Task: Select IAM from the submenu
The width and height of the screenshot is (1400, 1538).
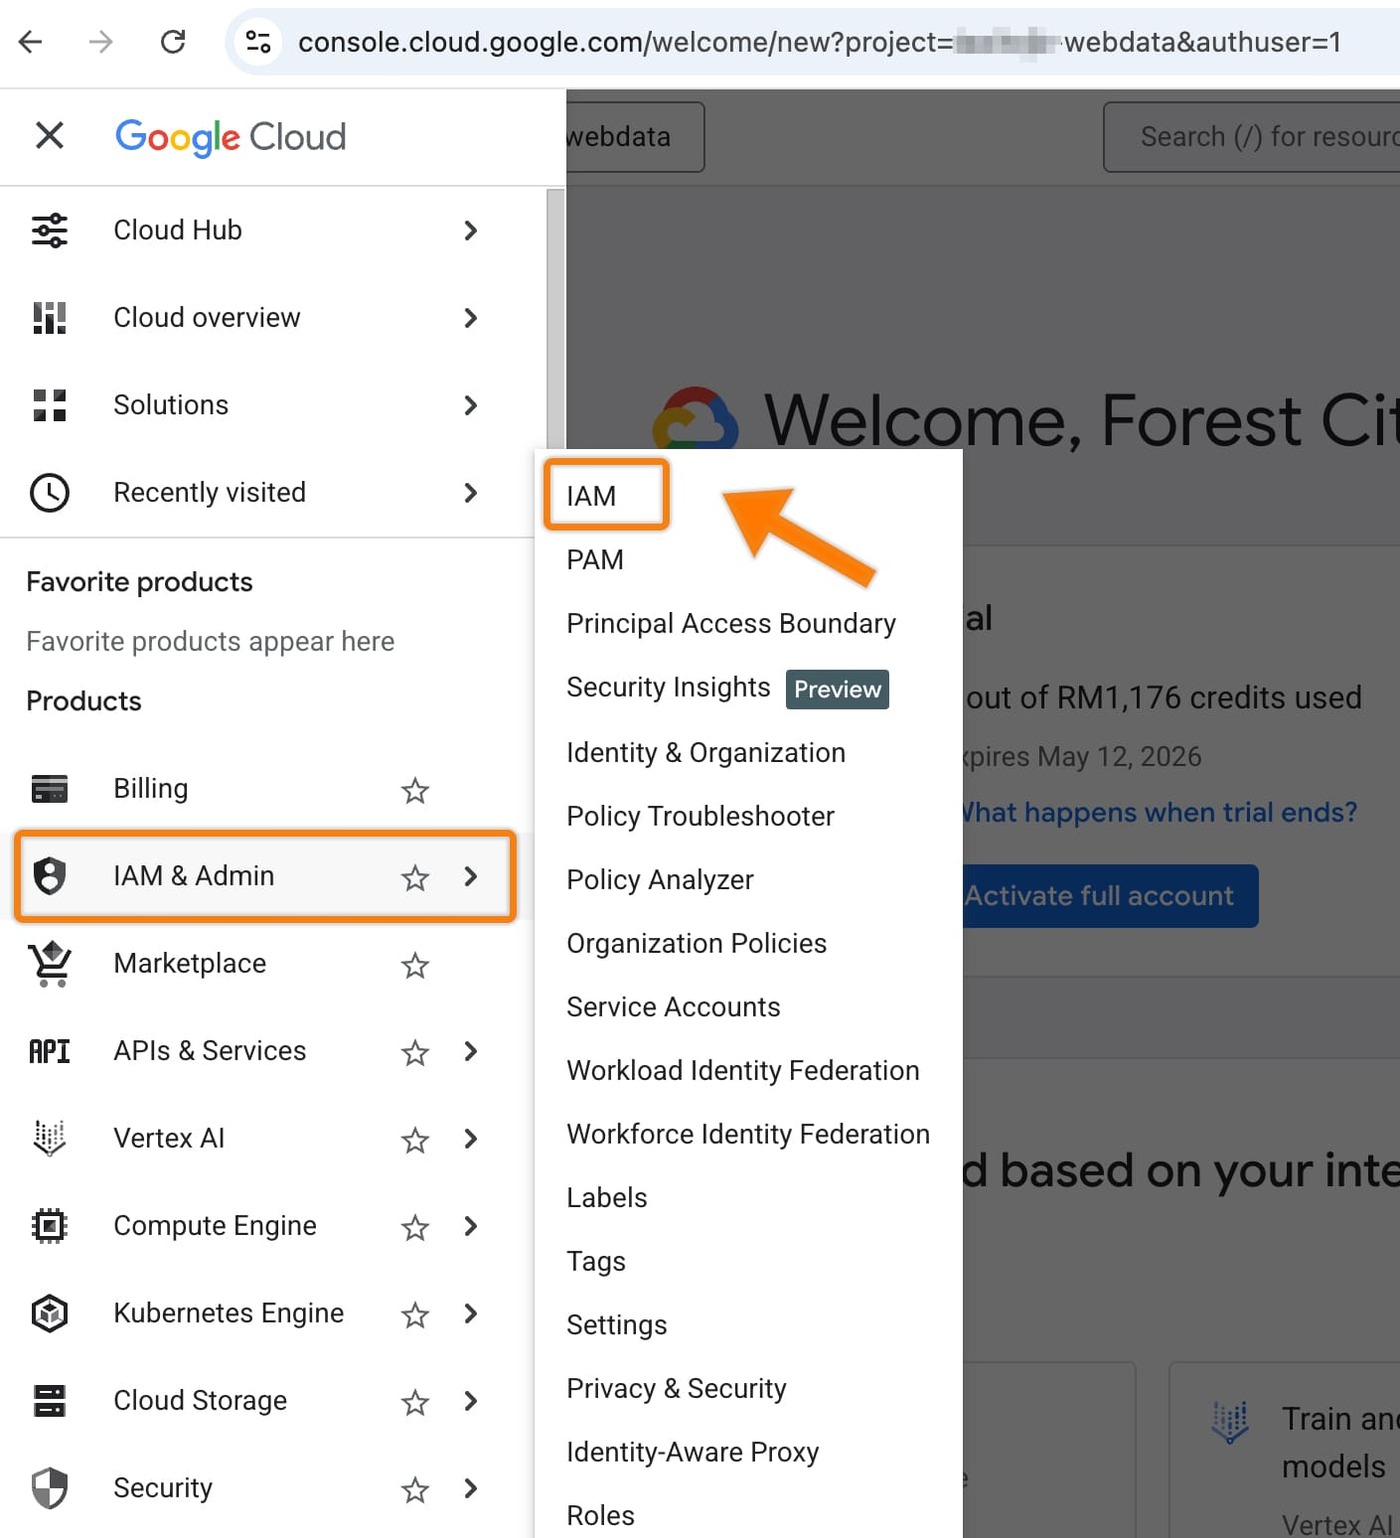Action: point(591,496)
